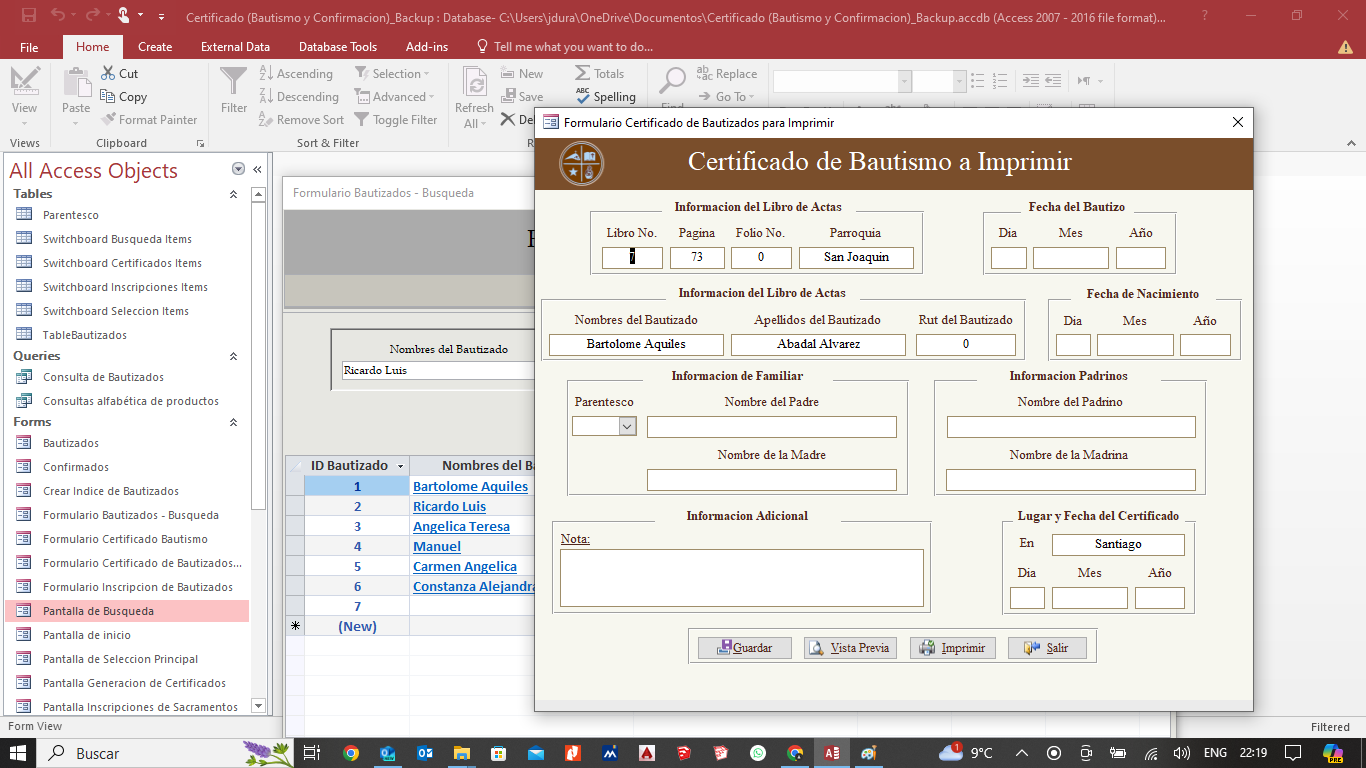Select the Confirmados form
Viewport: 1366px width, 768px height.
click(x=76, y=467)
